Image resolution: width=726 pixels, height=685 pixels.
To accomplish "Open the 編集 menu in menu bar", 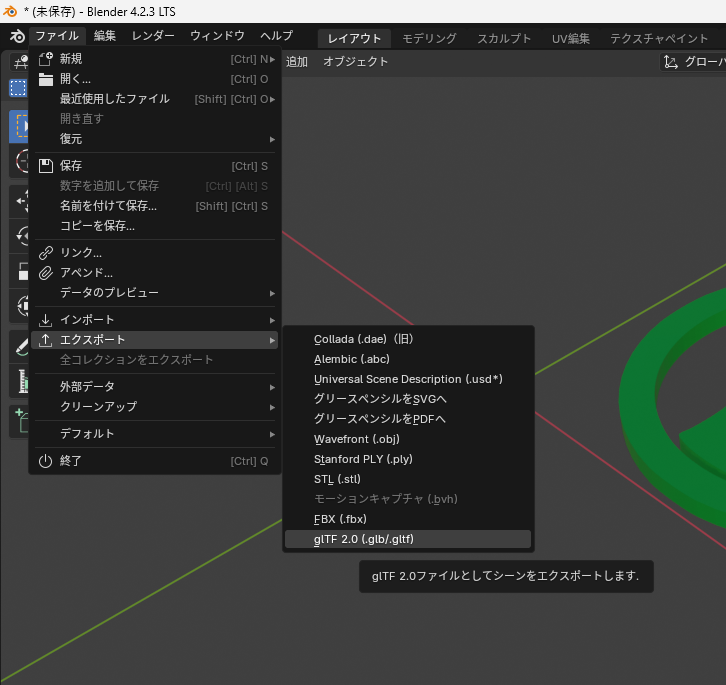I will [x=105, y=36].
